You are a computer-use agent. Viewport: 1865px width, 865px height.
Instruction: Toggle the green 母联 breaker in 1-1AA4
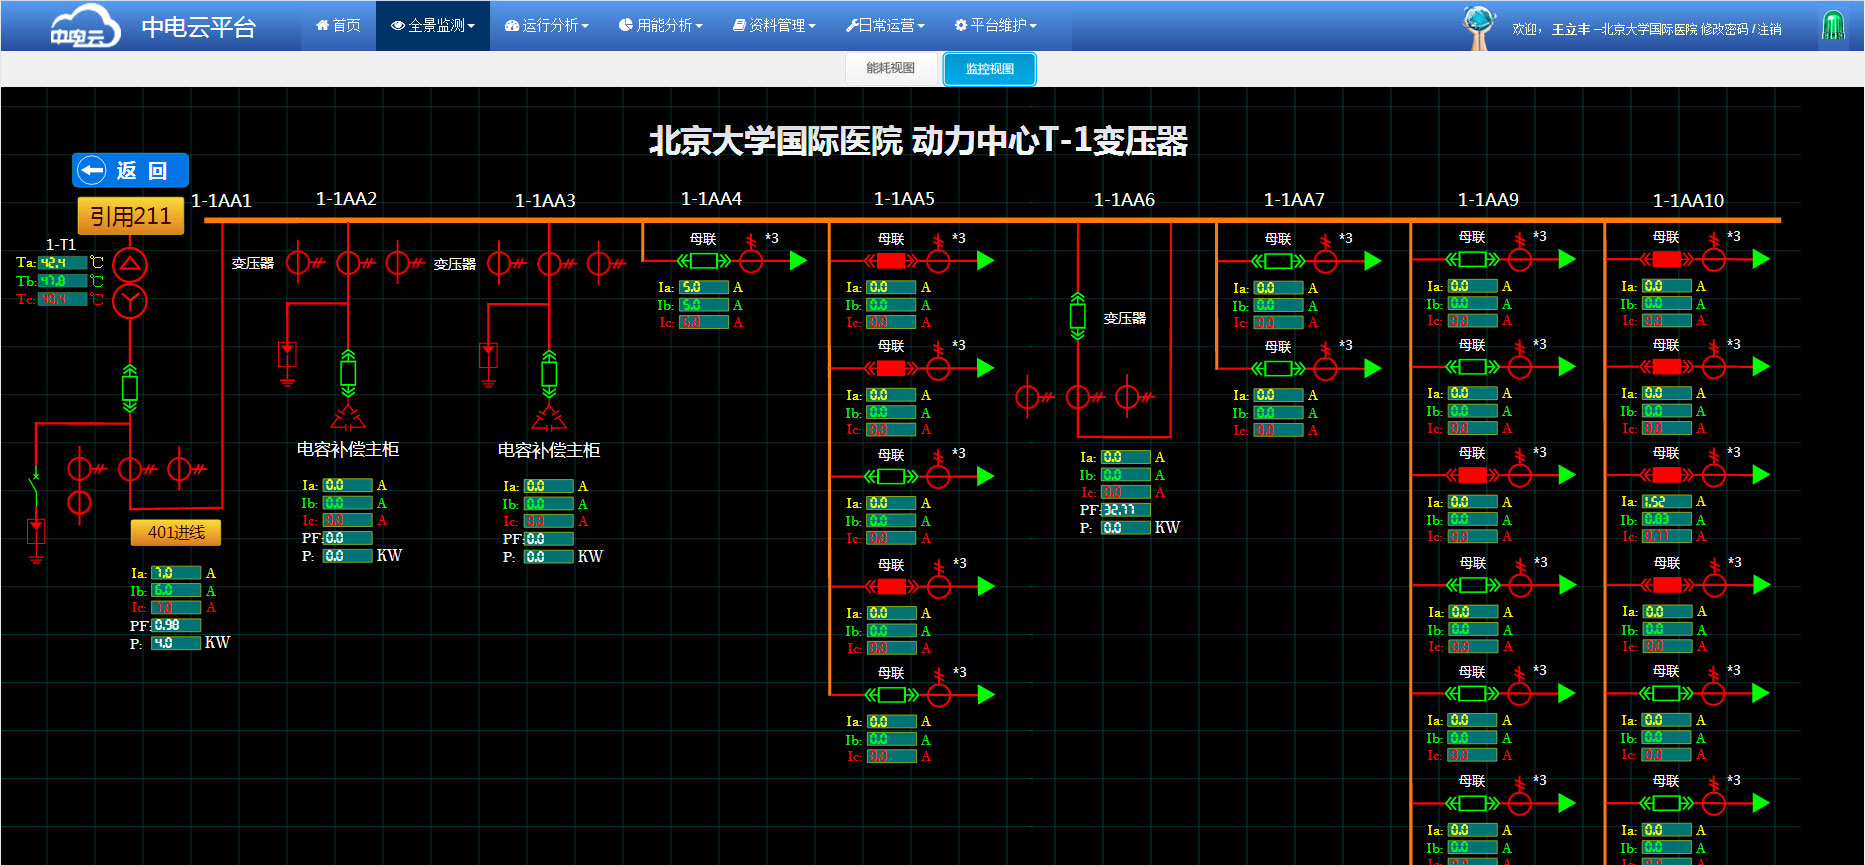(x=704, y=261)
